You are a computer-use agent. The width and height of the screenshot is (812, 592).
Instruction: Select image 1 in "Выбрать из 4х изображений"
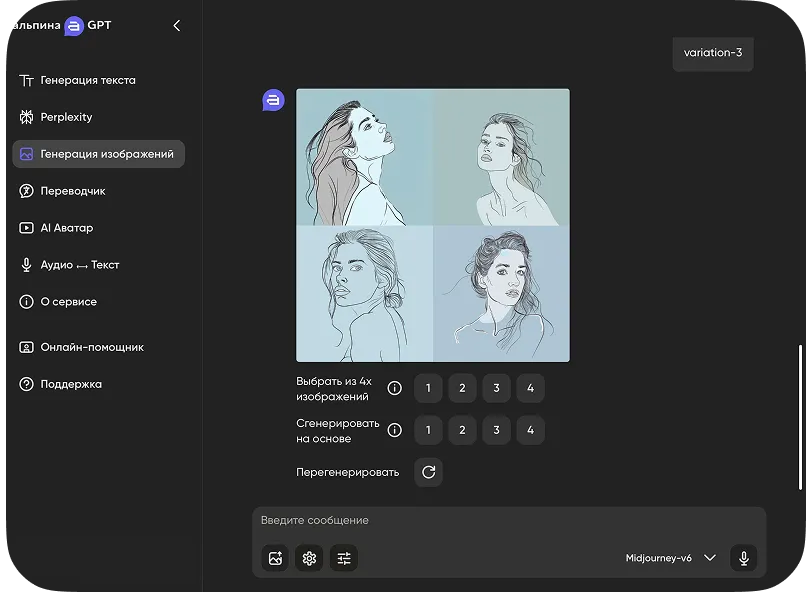[428, 389]
